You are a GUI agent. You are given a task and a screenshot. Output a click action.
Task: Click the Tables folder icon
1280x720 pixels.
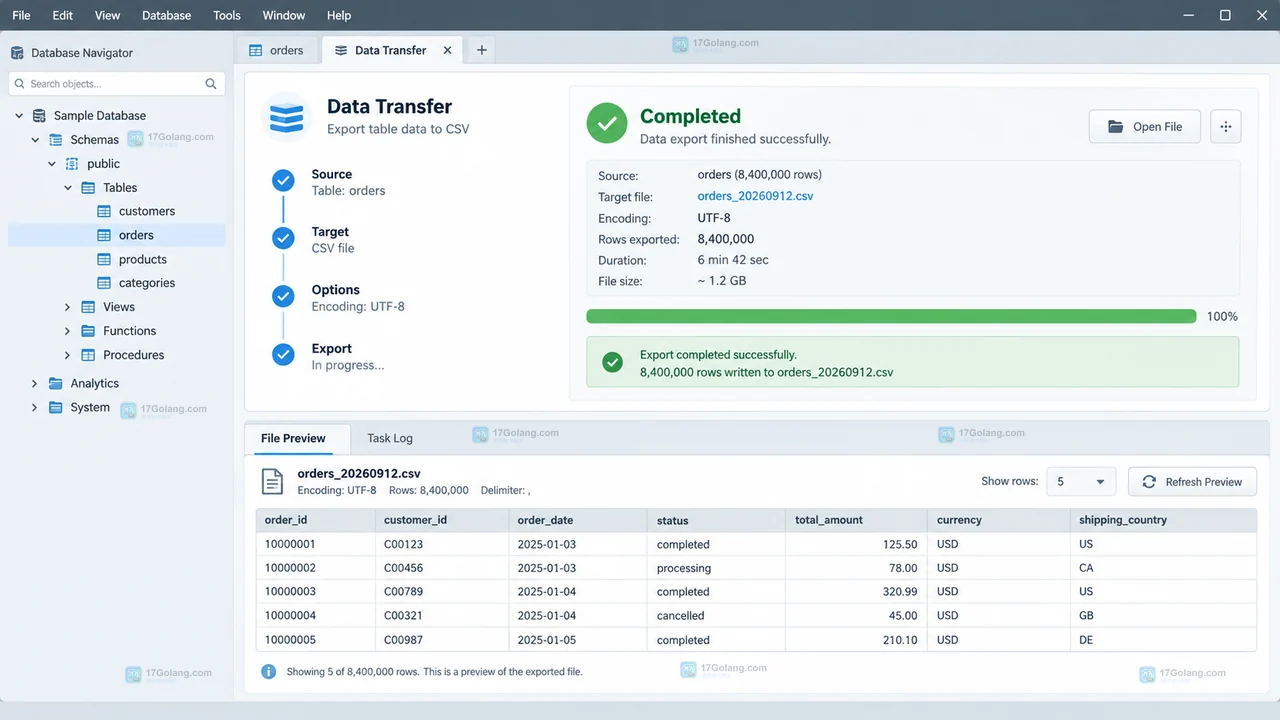(88, 188)
